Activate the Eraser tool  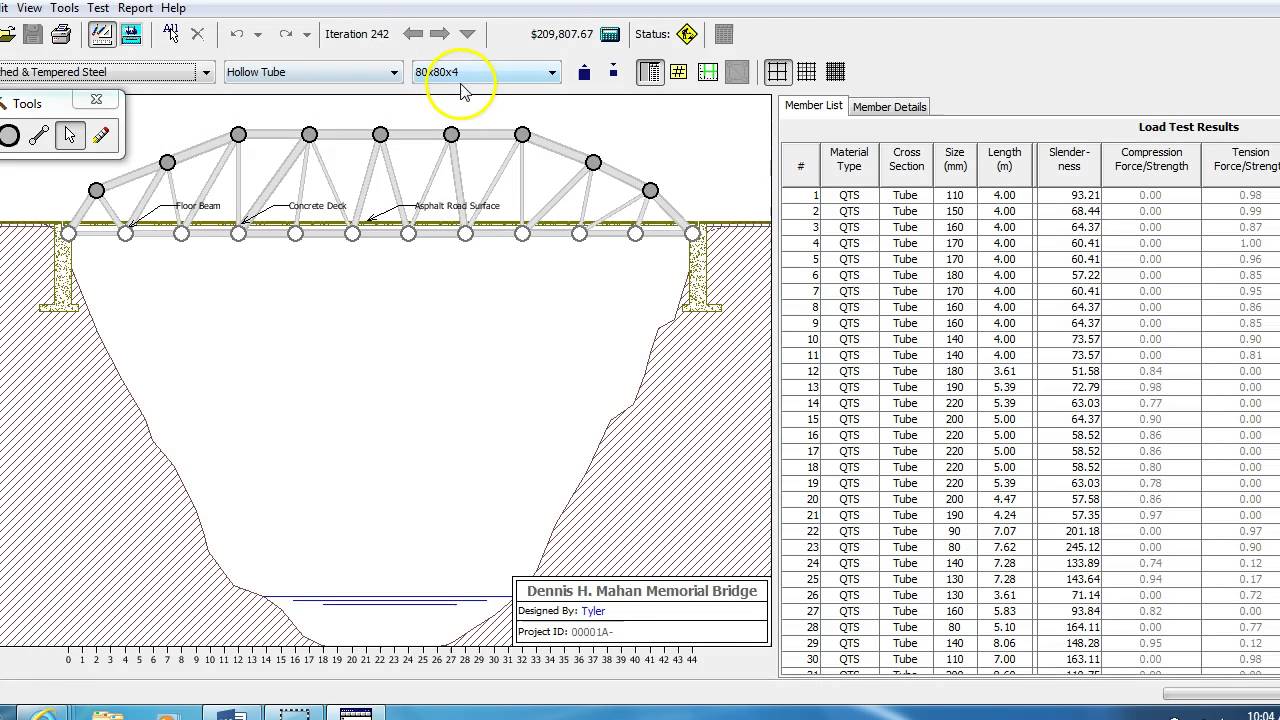100,135
